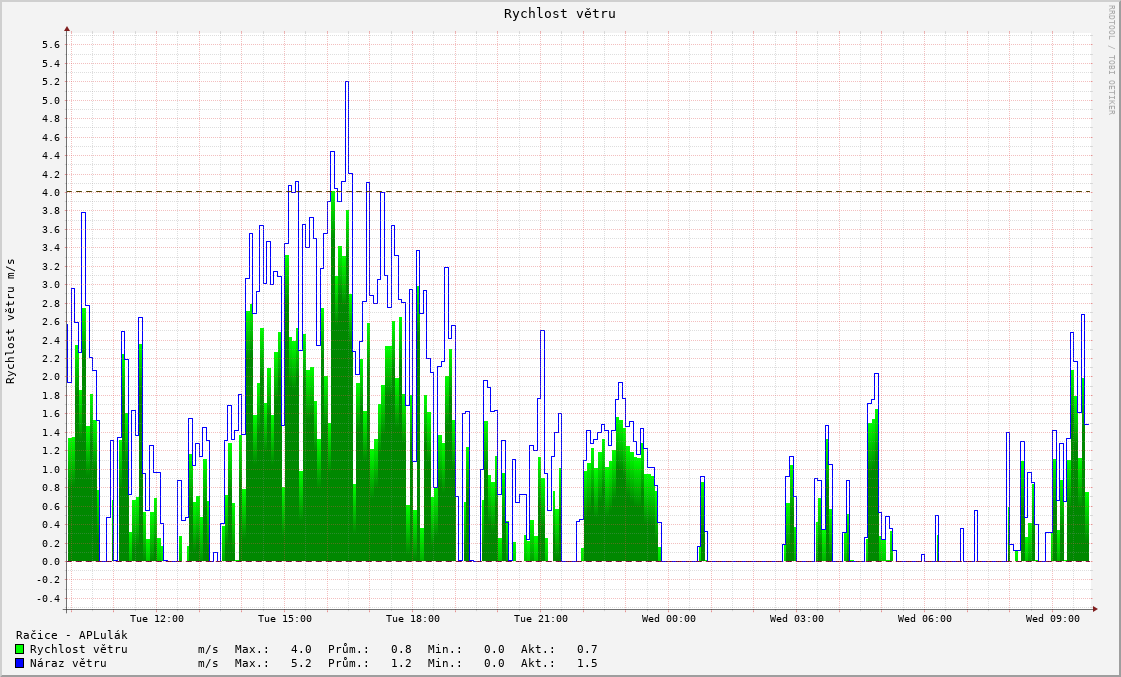Click the vertical axis title Rychlost větru m/s
Image resolution: width=1121 pixels, height=677 pixels.
(11, 321)
